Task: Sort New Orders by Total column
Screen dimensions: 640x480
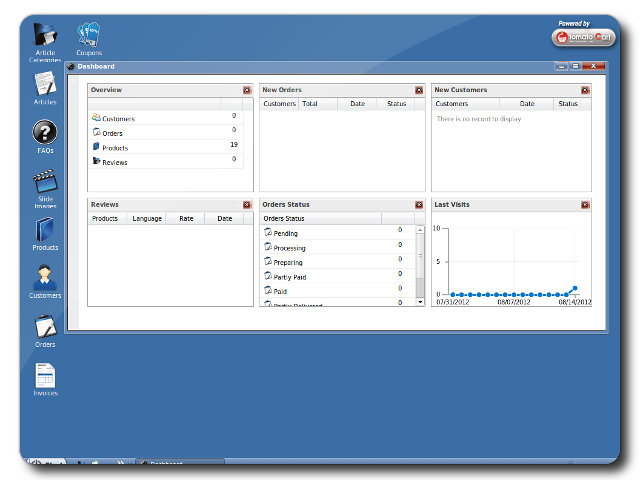Action: 310,104
